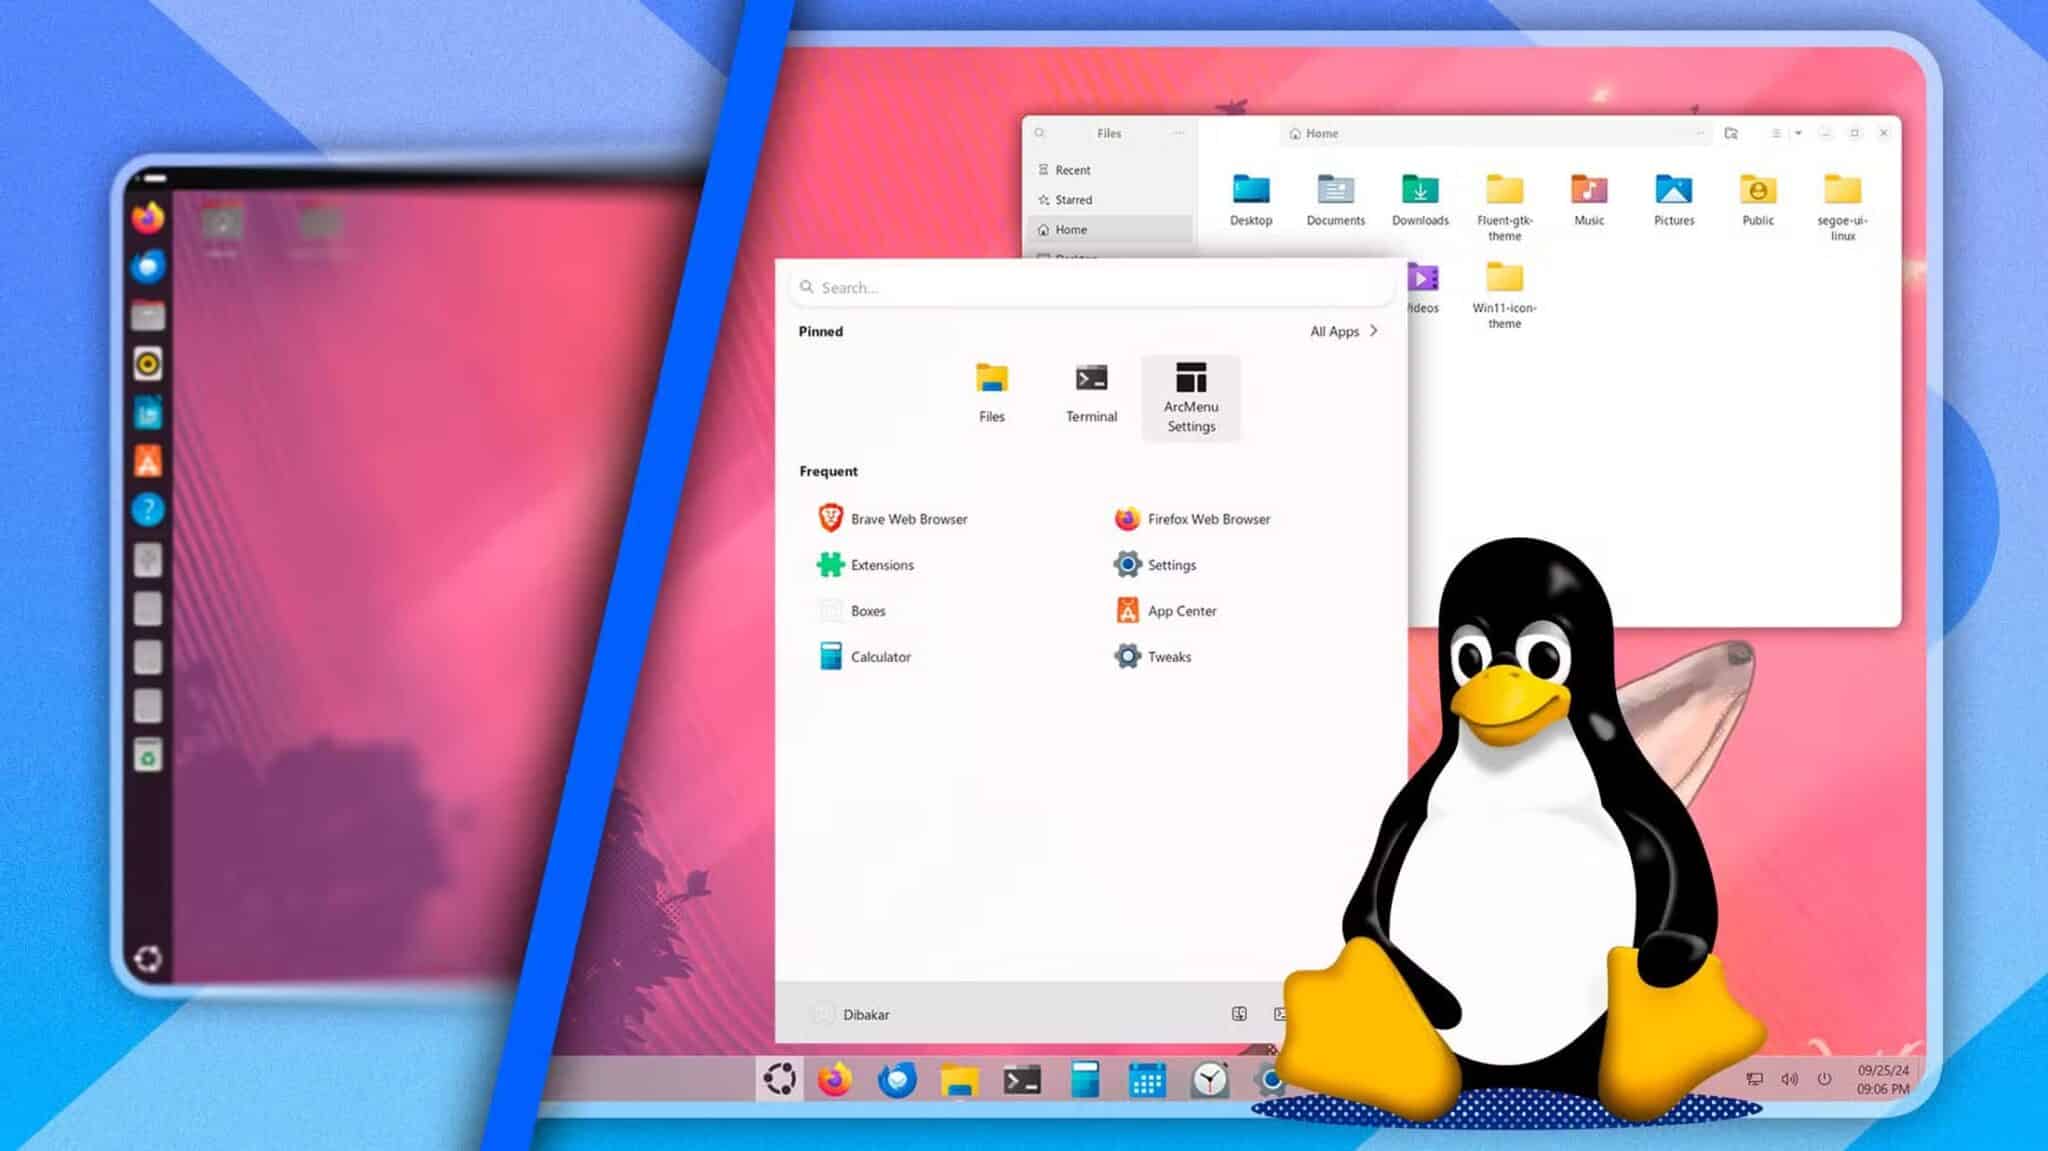
Task: Open Settings entry in Frequent list
Action: [x=1155, y=565]
